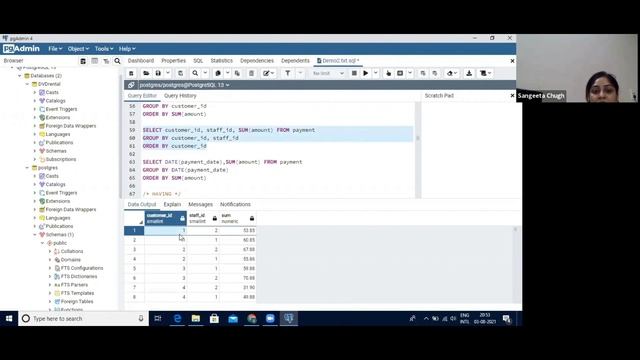Collapse the Schemas (1) node
This screenshot has height=360, width=640.
[x=35, y=235]
